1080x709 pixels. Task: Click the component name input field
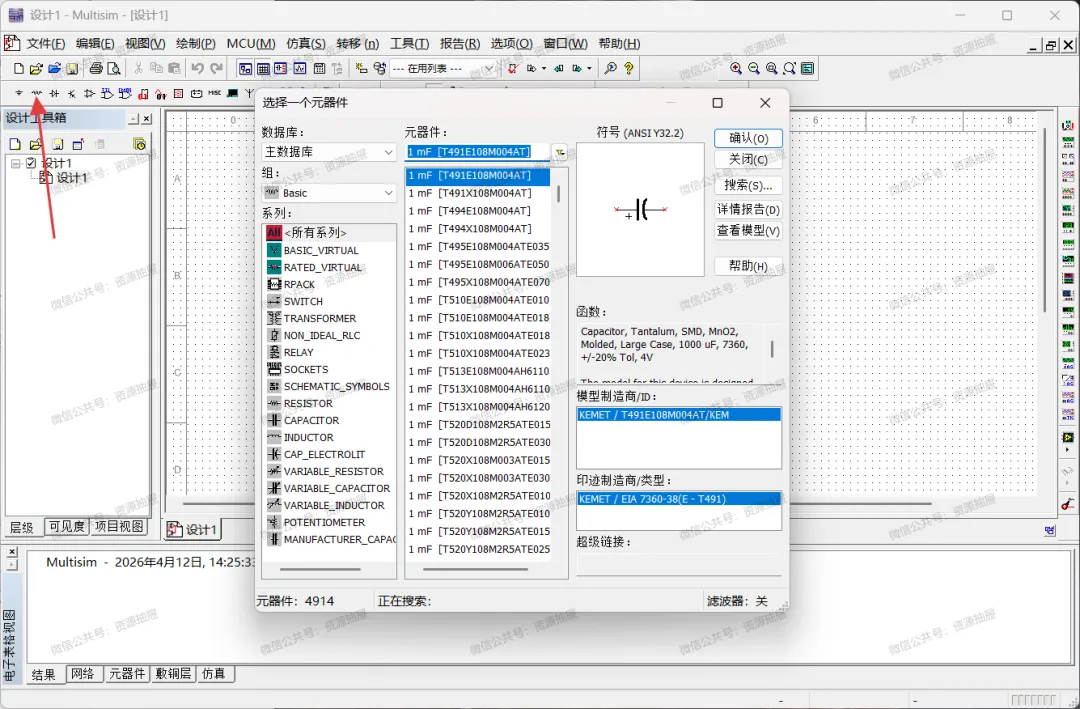tap(477, 152)
